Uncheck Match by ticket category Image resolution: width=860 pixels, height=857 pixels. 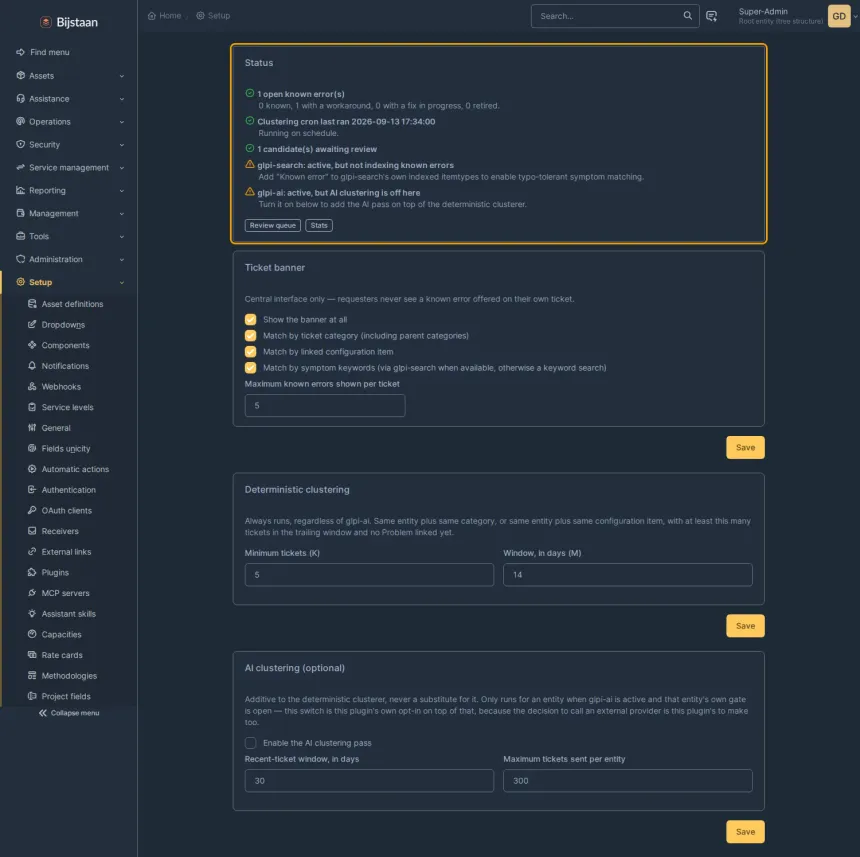click(x=251, y=336)
